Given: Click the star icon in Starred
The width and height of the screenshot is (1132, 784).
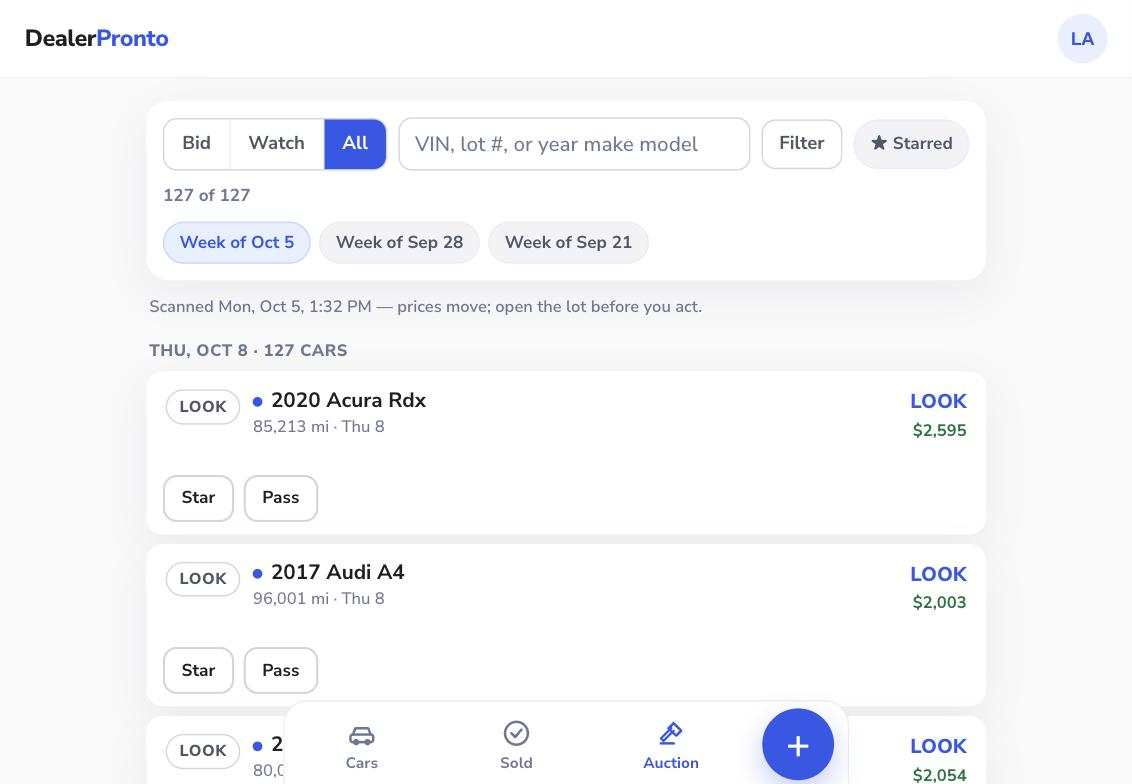Looking at the screenshot, I should point(879,143).
